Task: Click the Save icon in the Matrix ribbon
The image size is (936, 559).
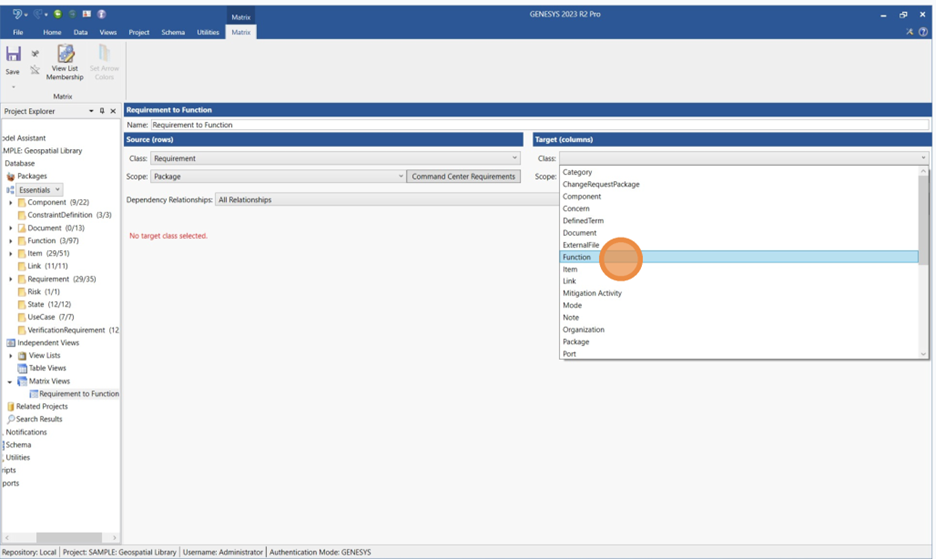Action: (13, 54)
